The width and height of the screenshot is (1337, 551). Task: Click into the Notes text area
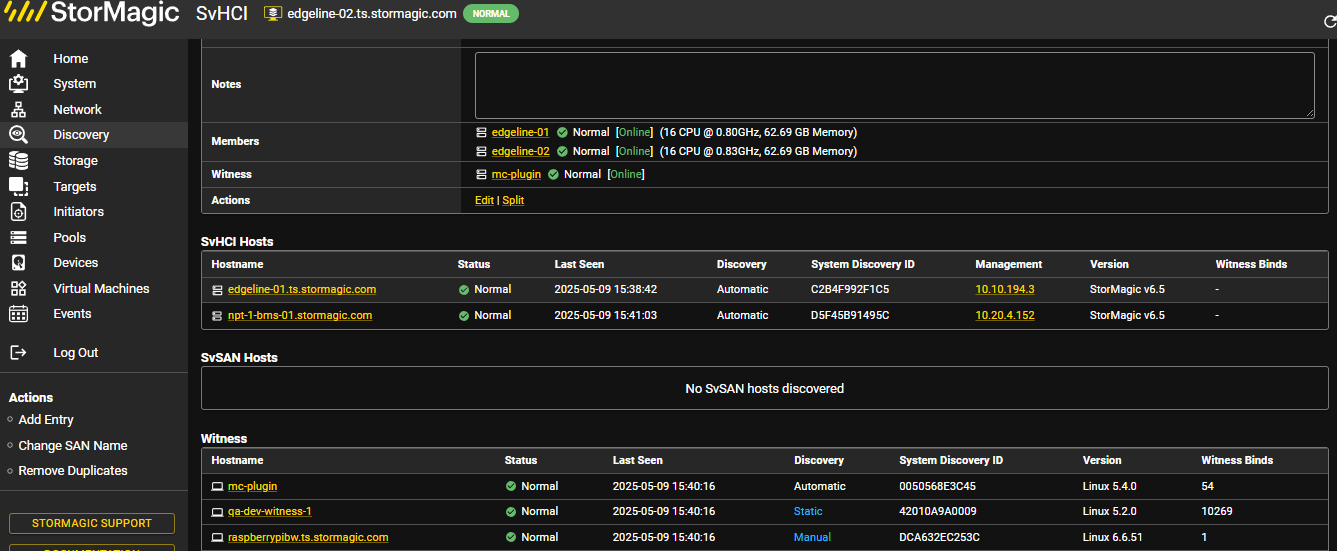[894, 85]
